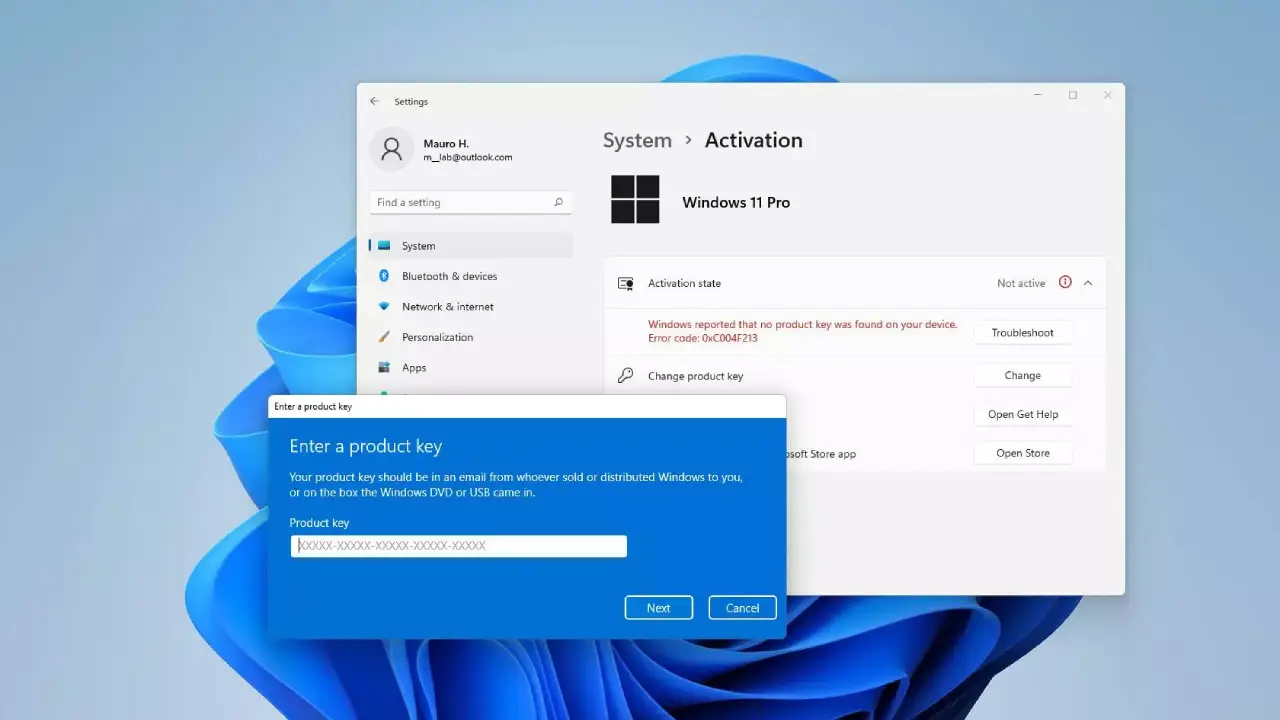This screenshot has width=1280, height=720.
Task: Click the search magnifier icon
Action: (x=558, y=202)
